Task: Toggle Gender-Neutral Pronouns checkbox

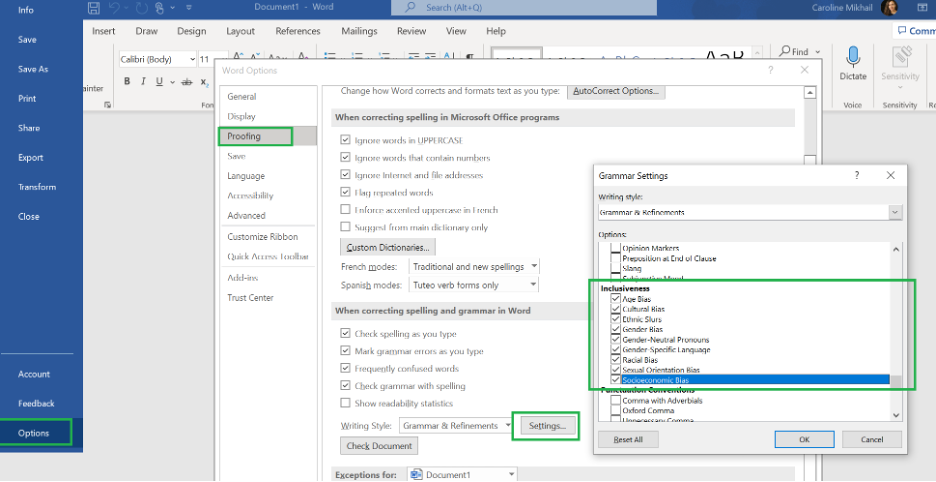Action: [x=616, y=339]
